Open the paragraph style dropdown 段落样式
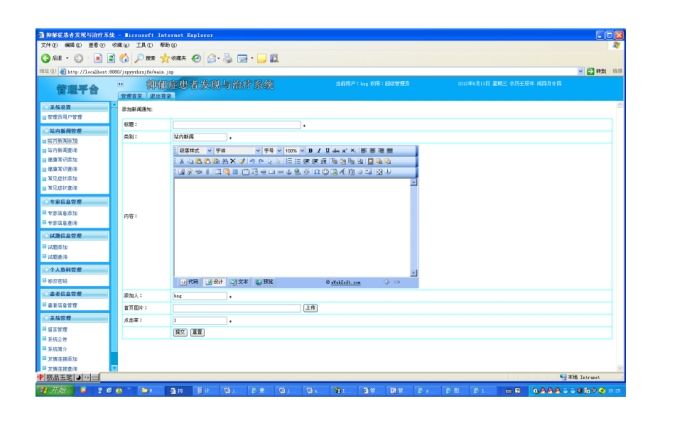 (195, 151)
